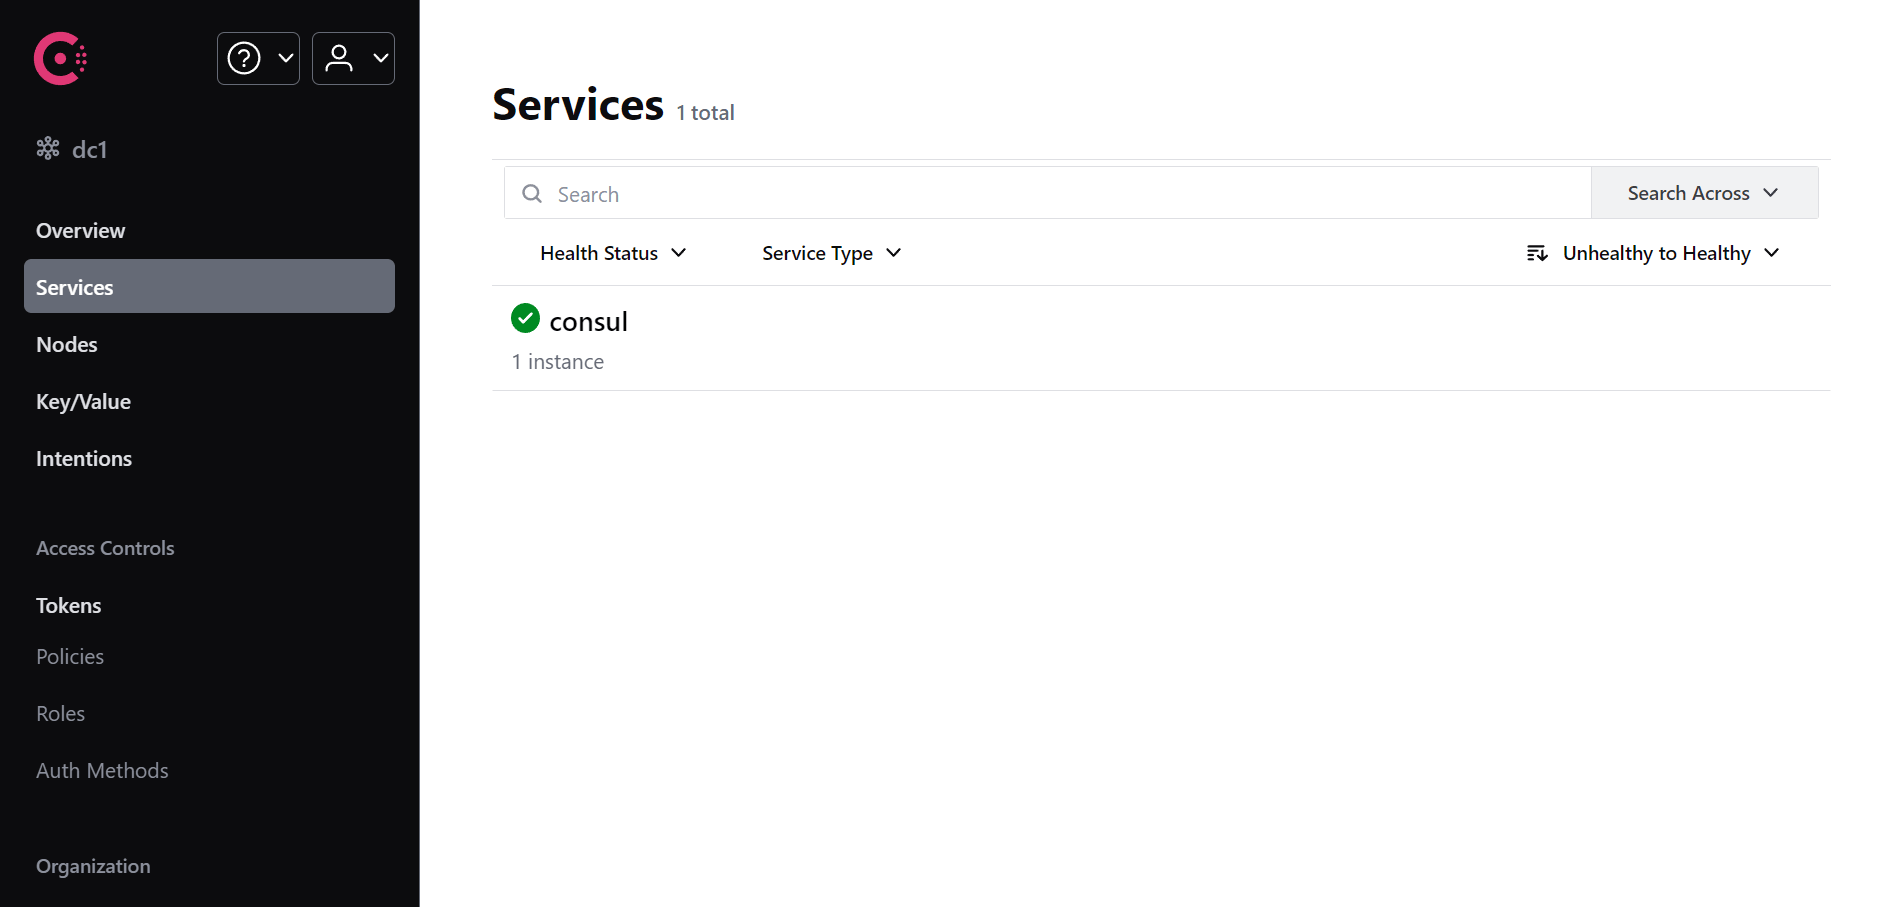Select the Tokens entry under Access Controls
1902x907 pixels.
tap(68, 605)
